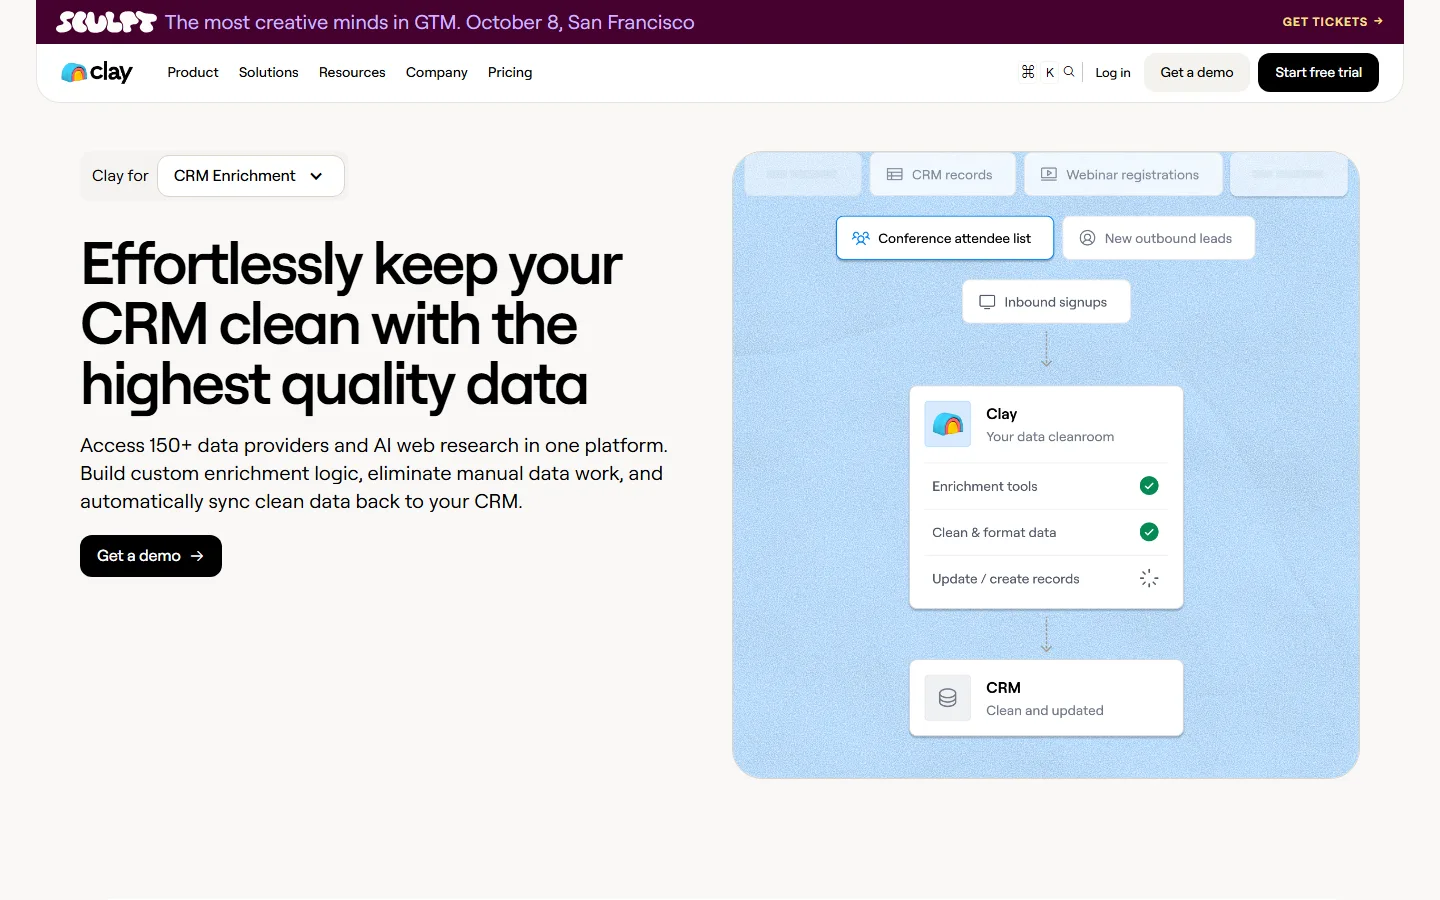Click the arrow next to GET TICKETS
The width and height of the screenshot is (1440, 900).
tap(1378, 21)
